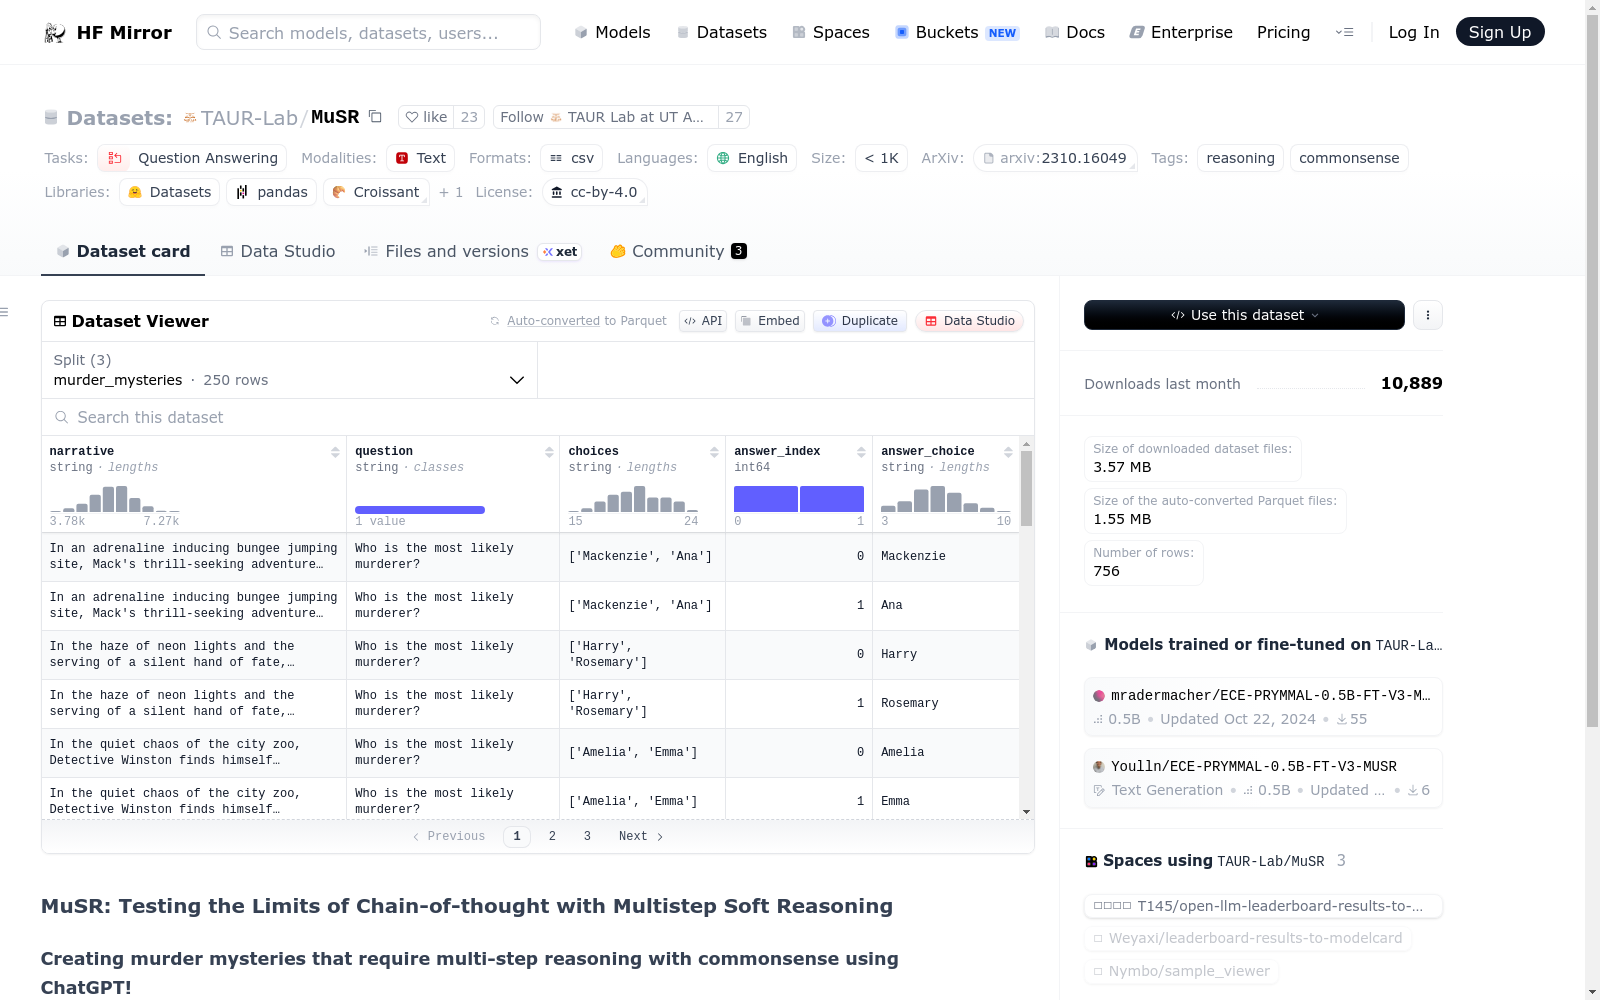The width and height of the screenshot is (1600, 1000).
Task: Go to page 2 of rows
Action: (552, 836)
